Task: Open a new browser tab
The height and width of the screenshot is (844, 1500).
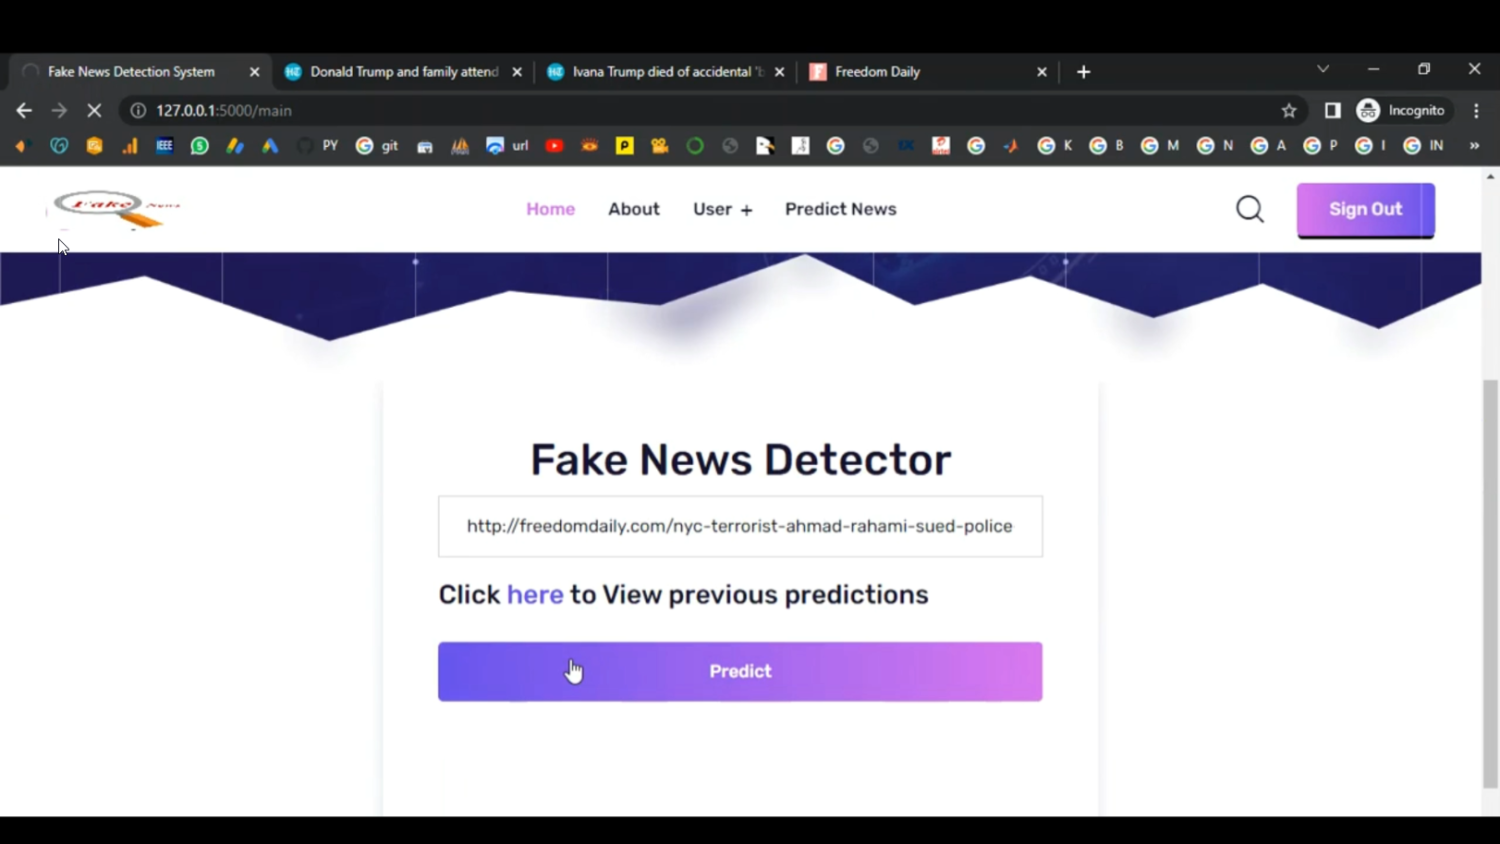Action: pyautogui.click(x=1083, y=72)
